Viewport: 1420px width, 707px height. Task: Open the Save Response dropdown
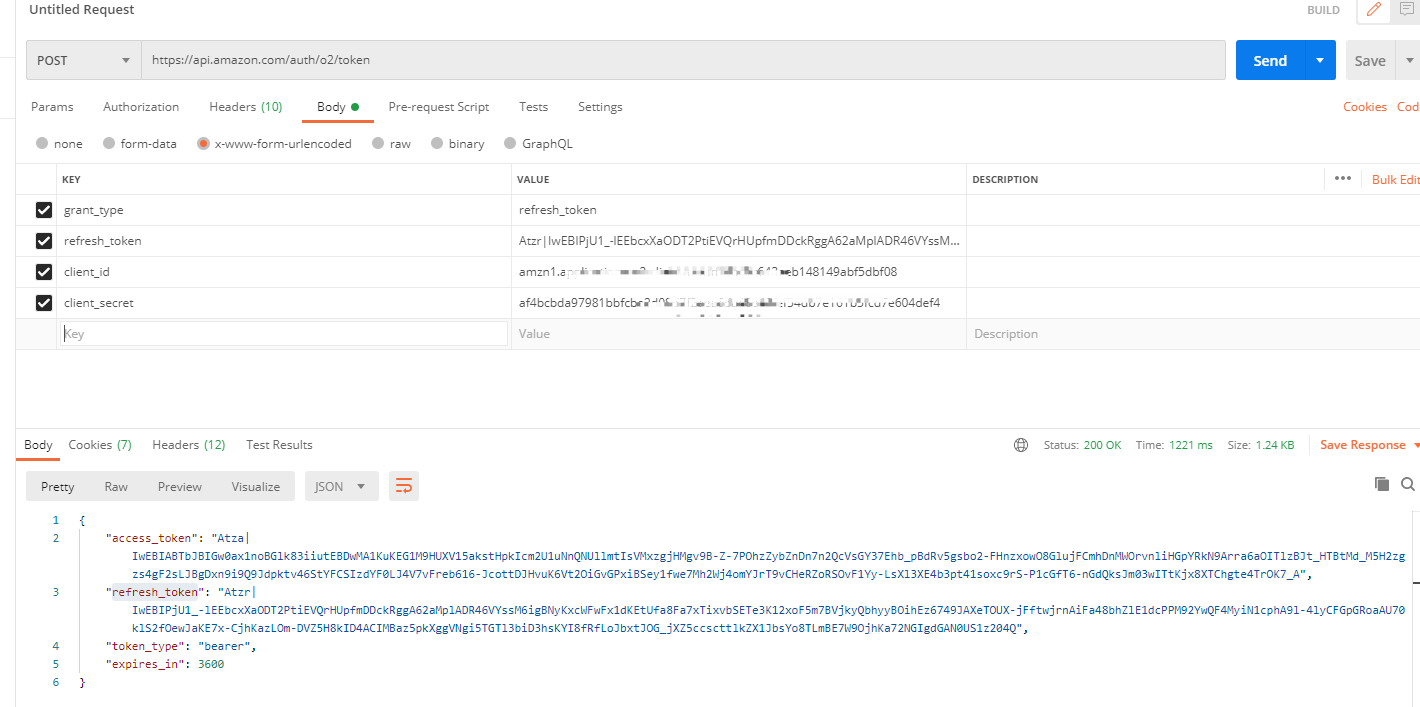[x=1367, y=444]
